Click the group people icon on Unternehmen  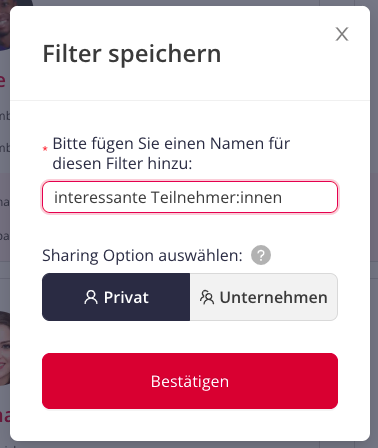[207, 297]
